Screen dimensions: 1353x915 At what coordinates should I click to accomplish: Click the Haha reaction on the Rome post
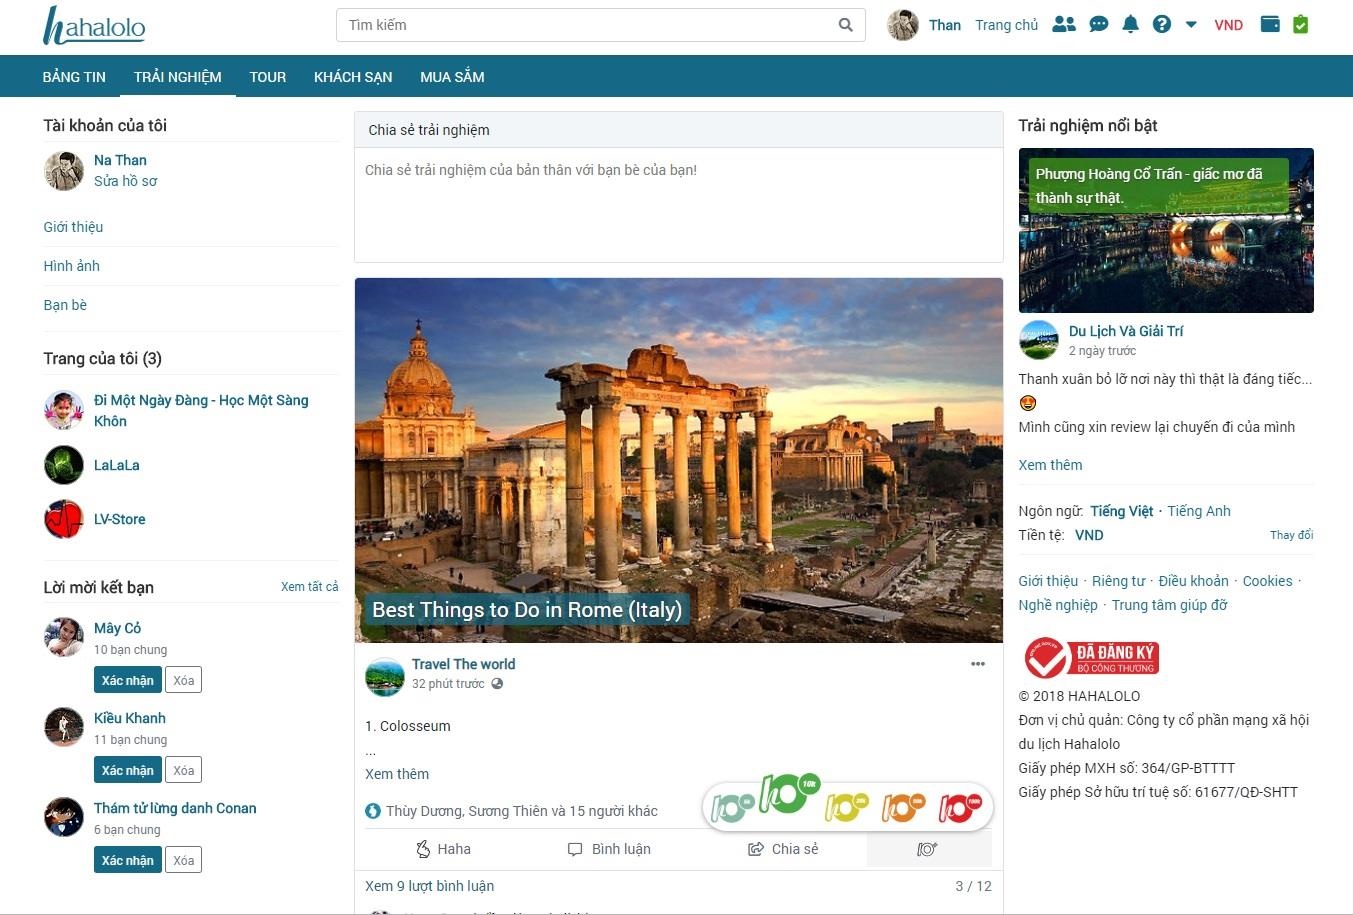coord(443,849)
